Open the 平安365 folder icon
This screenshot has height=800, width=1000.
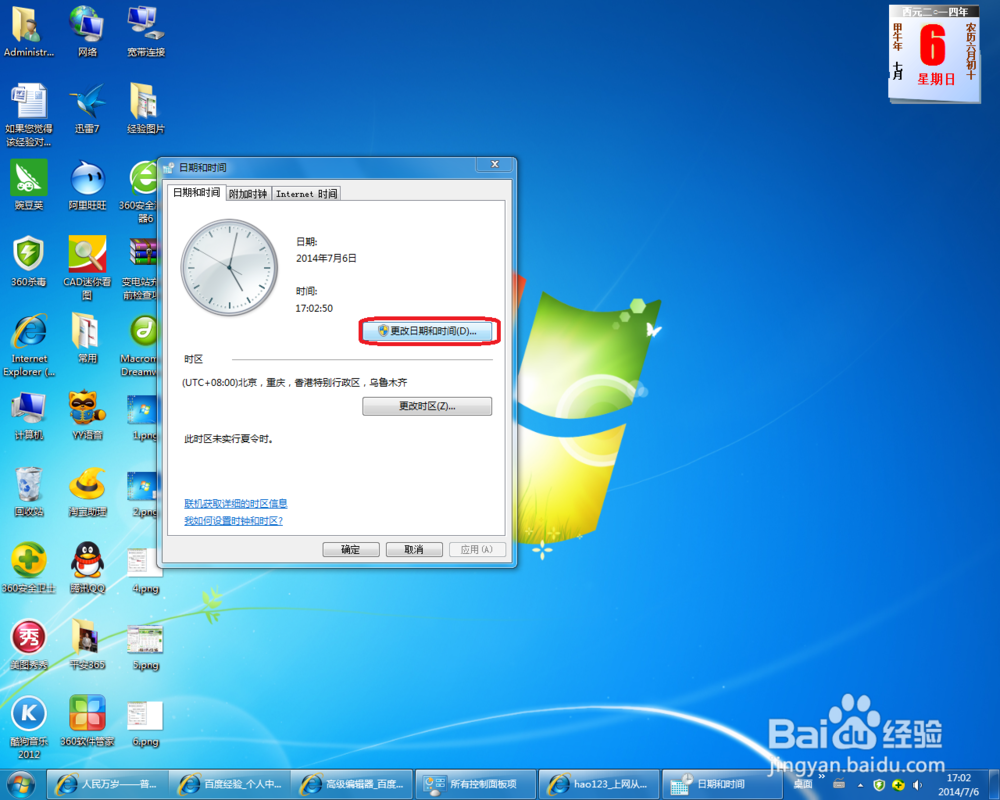(x=87, y=644)
